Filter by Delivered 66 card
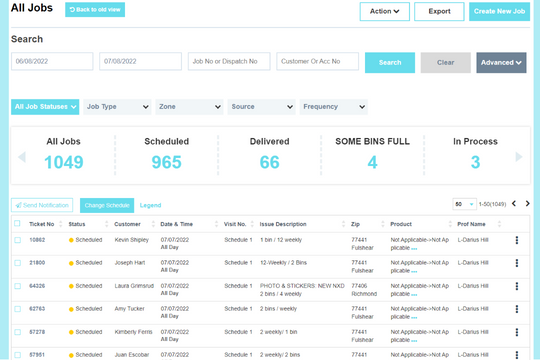The width and height of the screenshot is (540, 360). pos(270,155)
